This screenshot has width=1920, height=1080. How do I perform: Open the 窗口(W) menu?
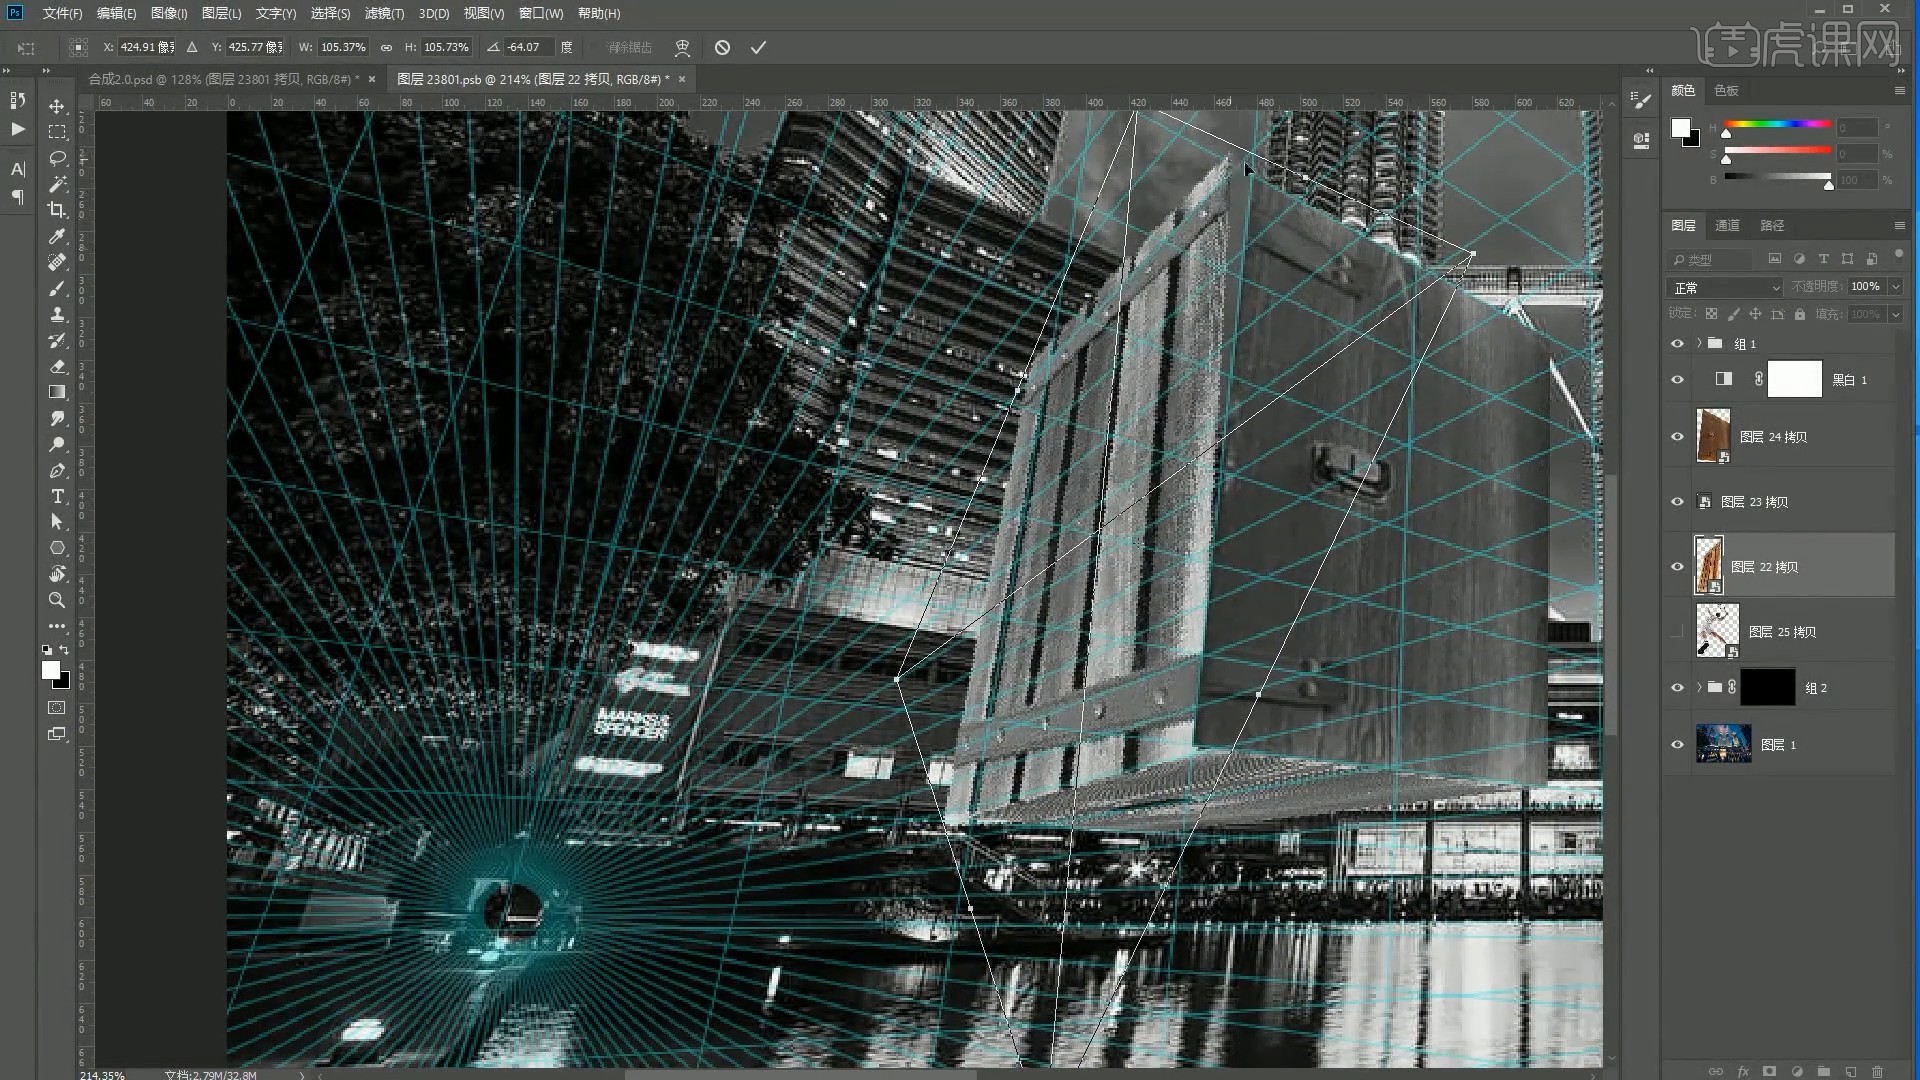click(x=541, y=13)
